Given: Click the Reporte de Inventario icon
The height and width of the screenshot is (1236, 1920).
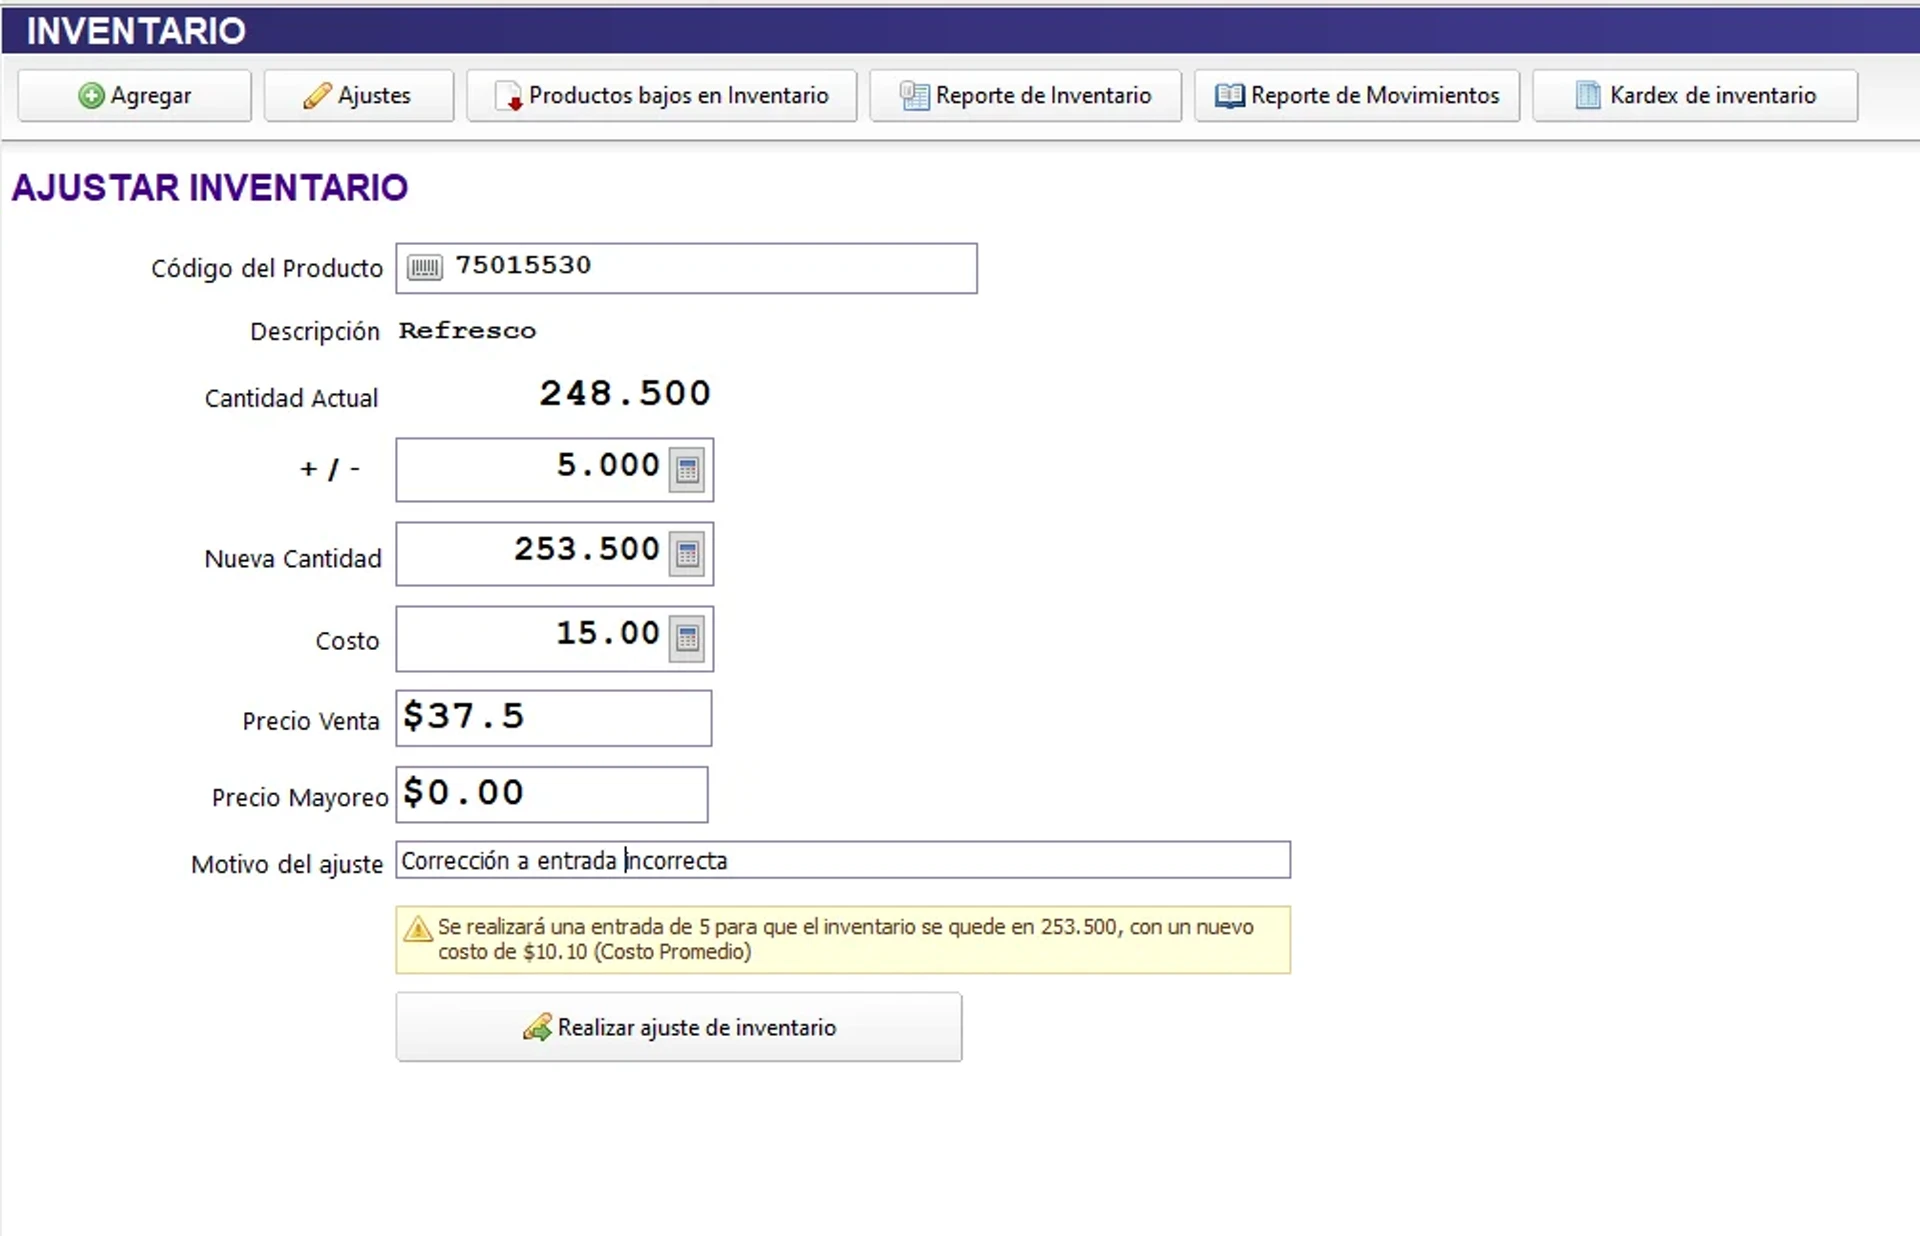Looking at the screenshot, I should pyautogui.click(x=914, y=96).
